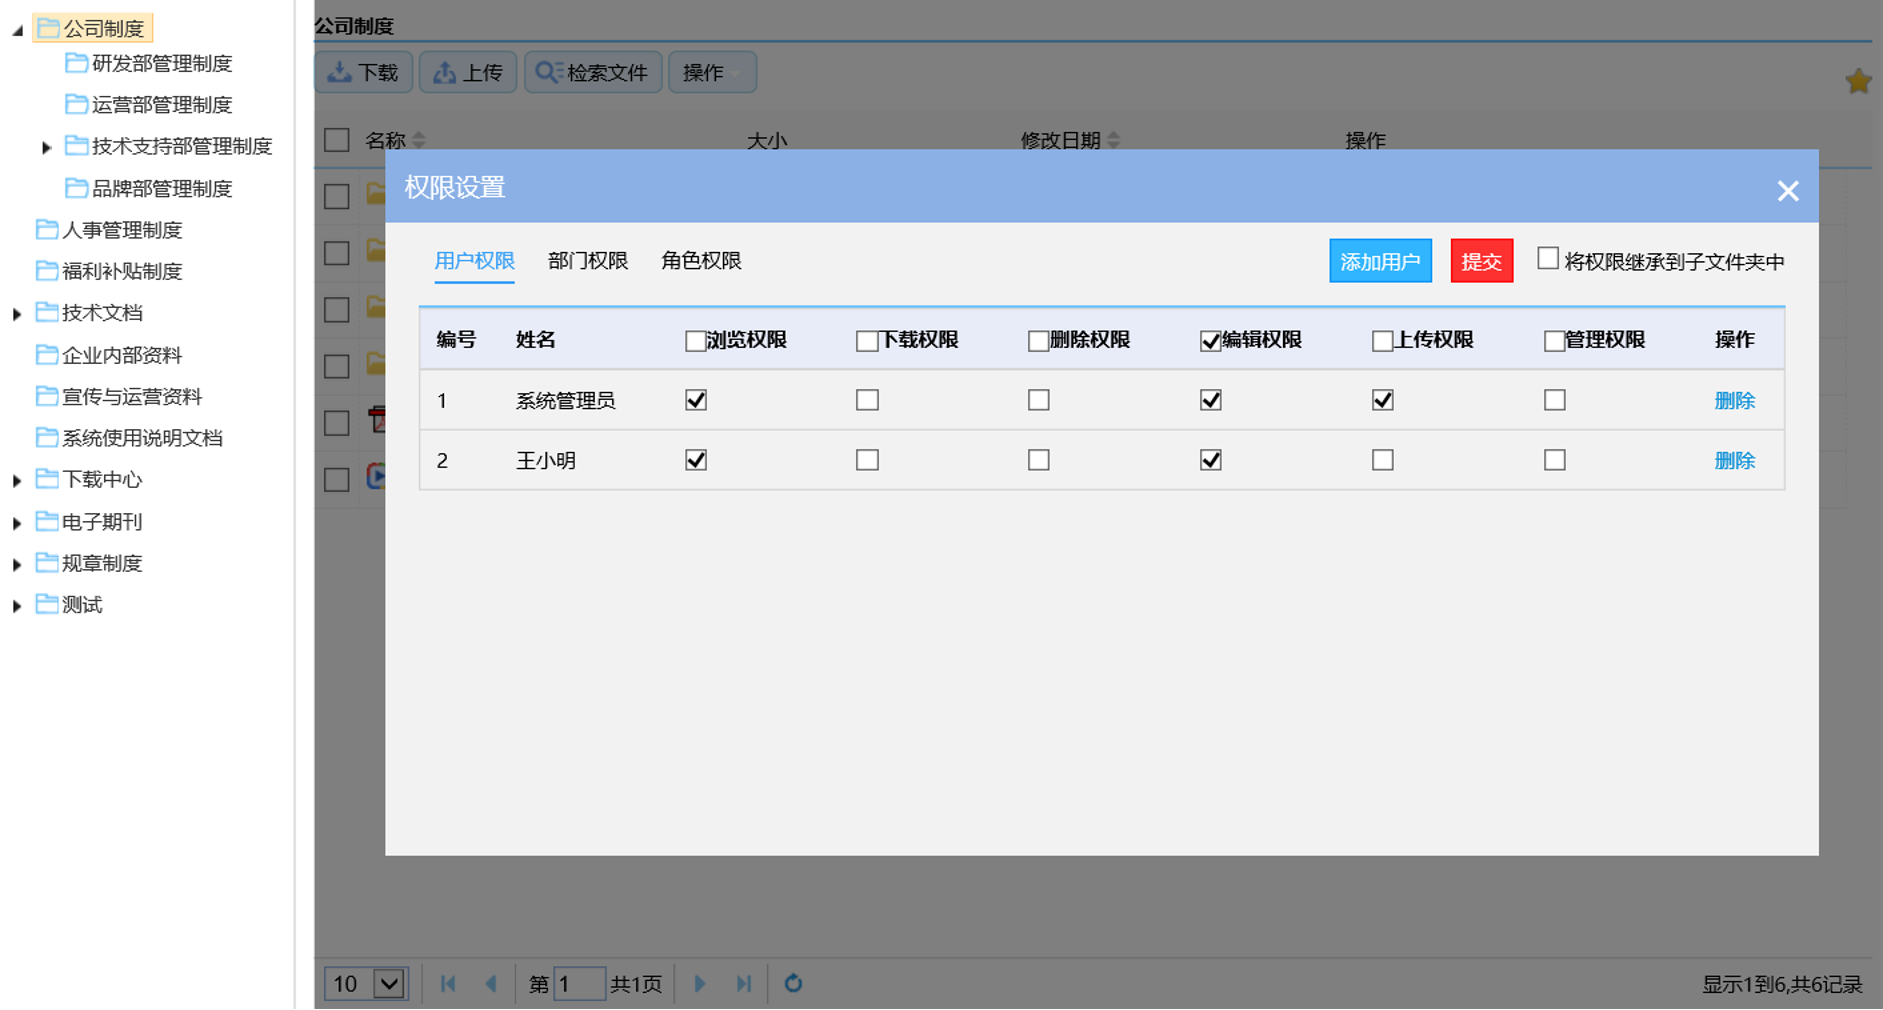Click the red 提交 button
1883x1010 pixels.
click(x=1481, y=261)
